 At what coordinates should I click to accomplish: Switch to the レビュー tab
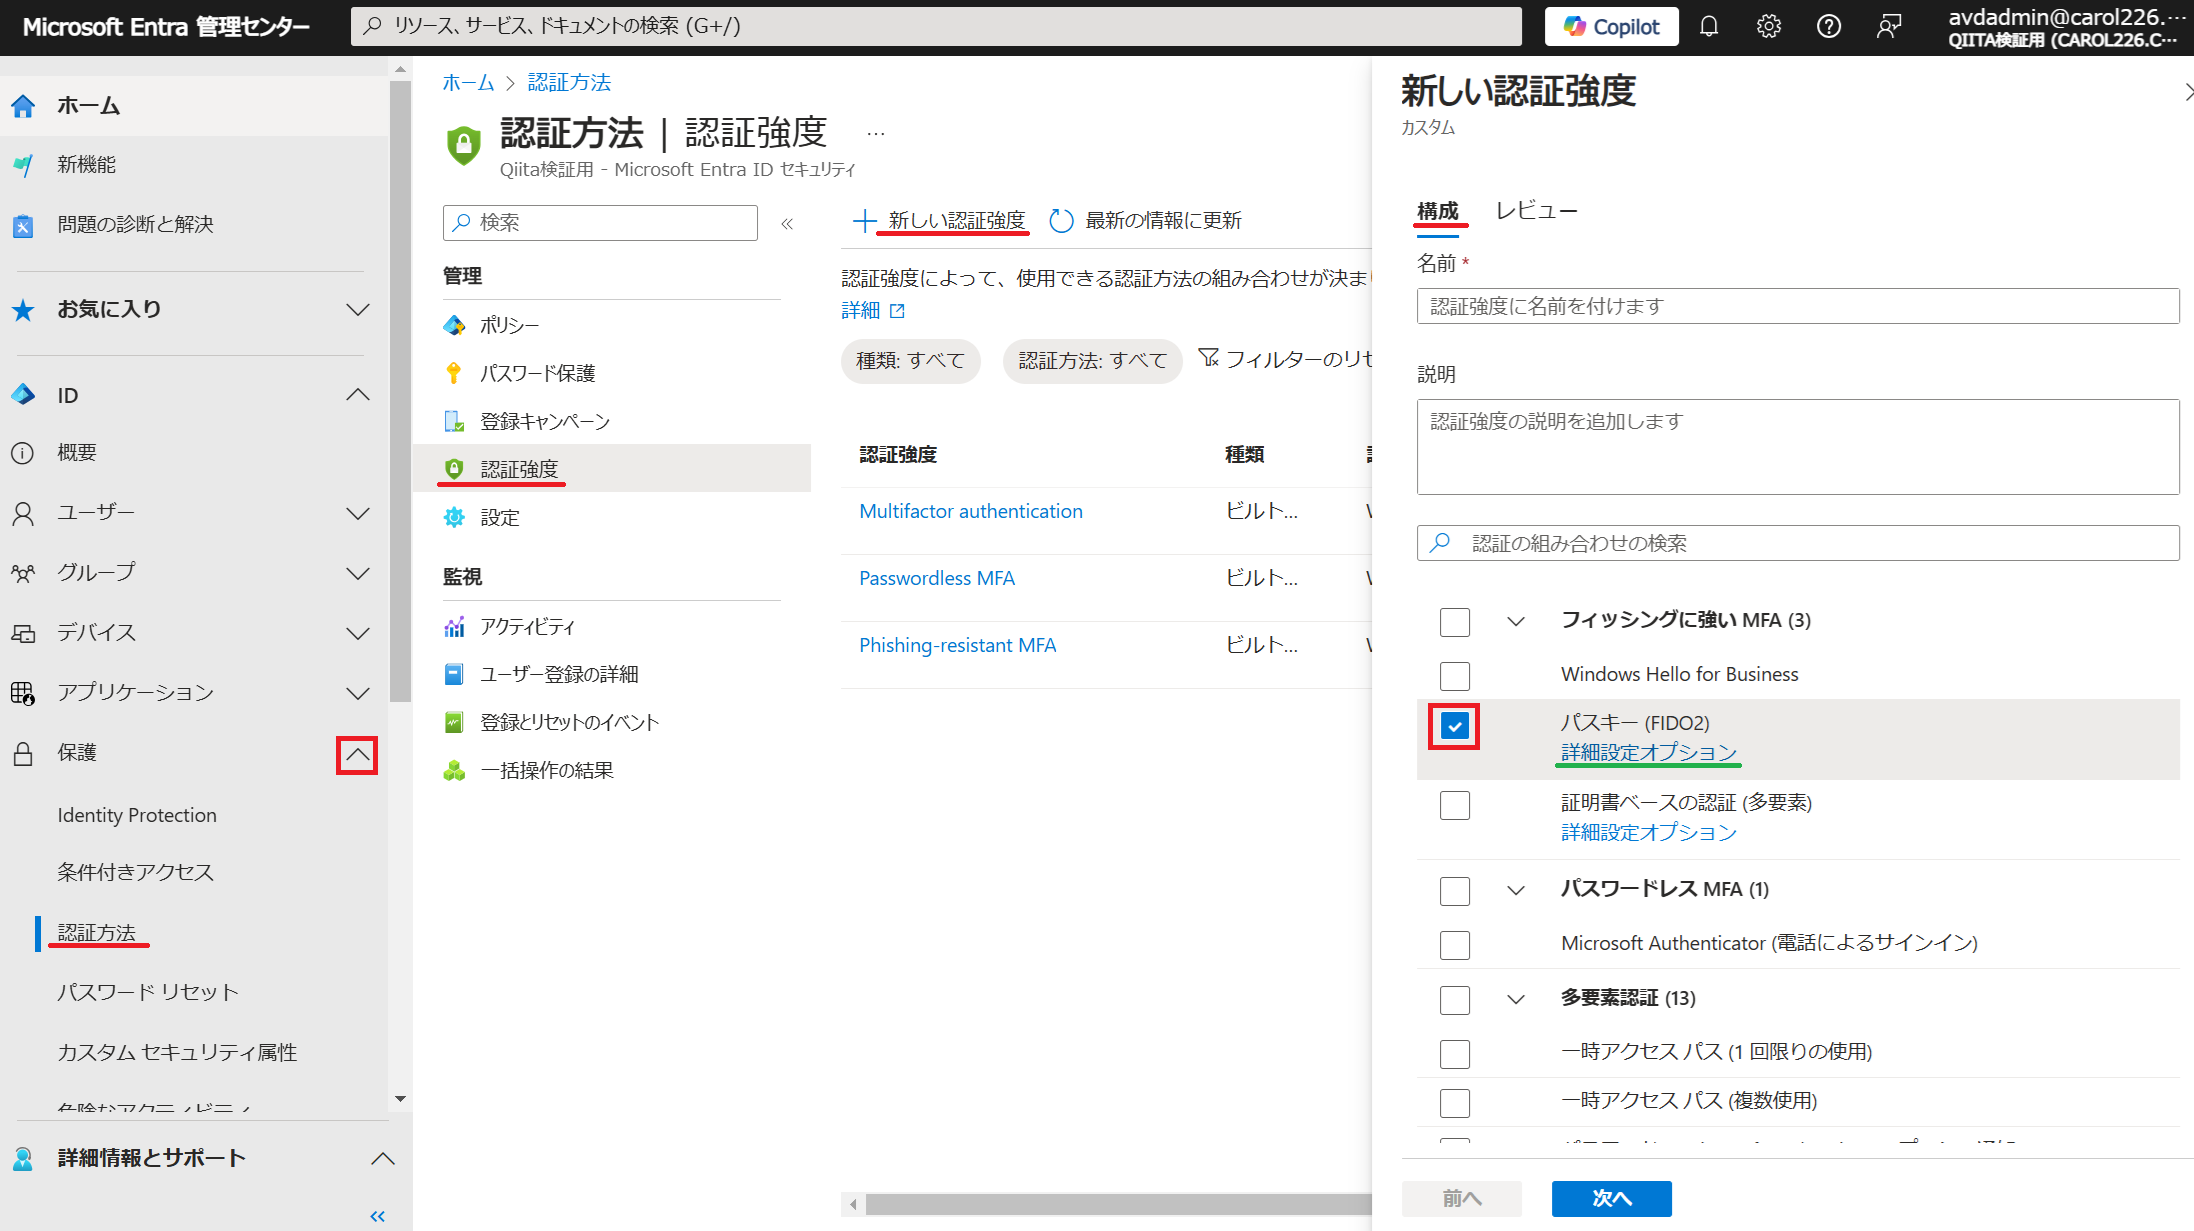click(1536, 211)
